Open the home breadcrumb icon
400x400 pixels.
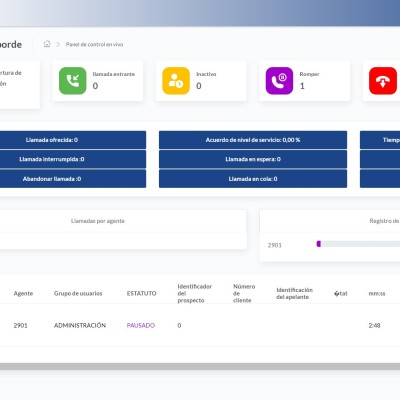[47, 44]
